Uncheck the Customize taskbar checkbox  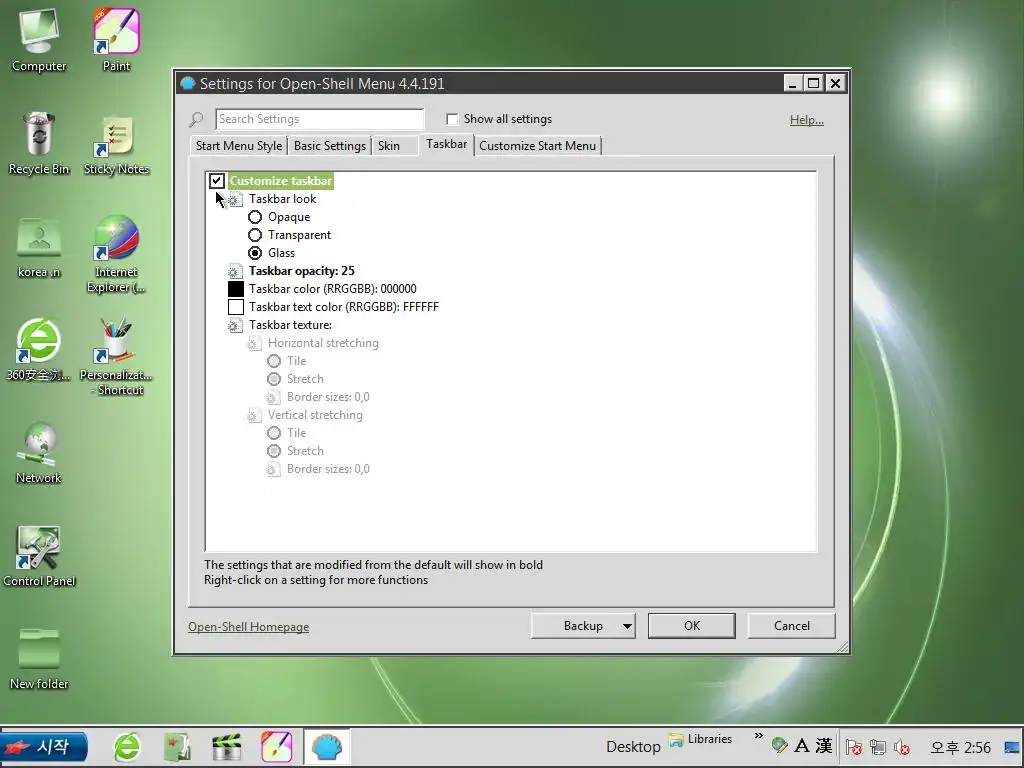pyautogui.click(x=217, y=181)
